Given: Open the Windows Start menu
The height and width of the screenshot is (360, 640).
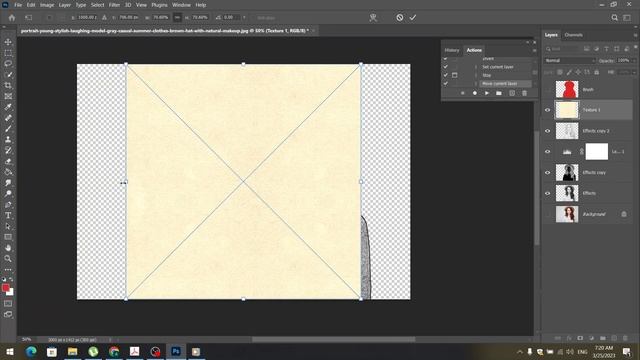Looking at the screenshot, I should pos(10,351).
